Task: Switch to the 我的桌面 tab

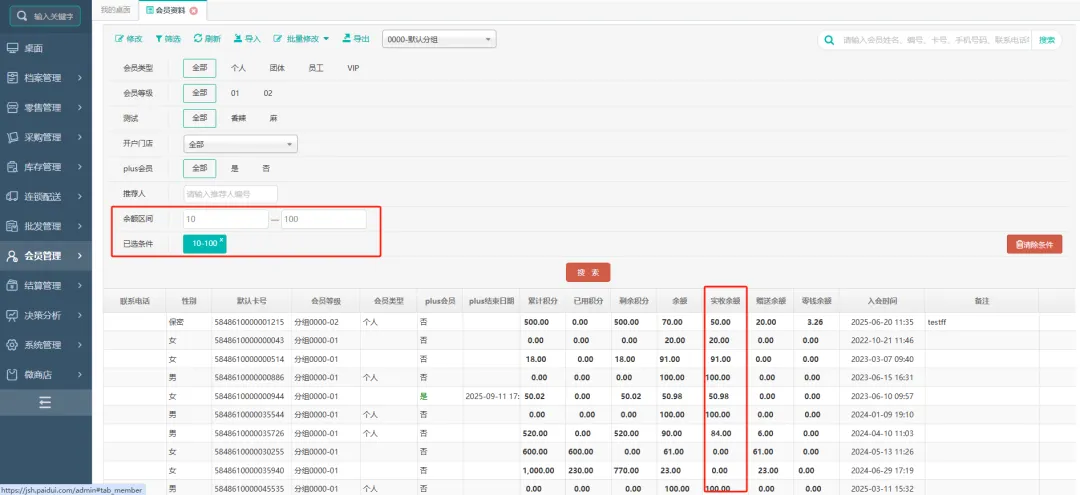Action: [x=114, y=10]
